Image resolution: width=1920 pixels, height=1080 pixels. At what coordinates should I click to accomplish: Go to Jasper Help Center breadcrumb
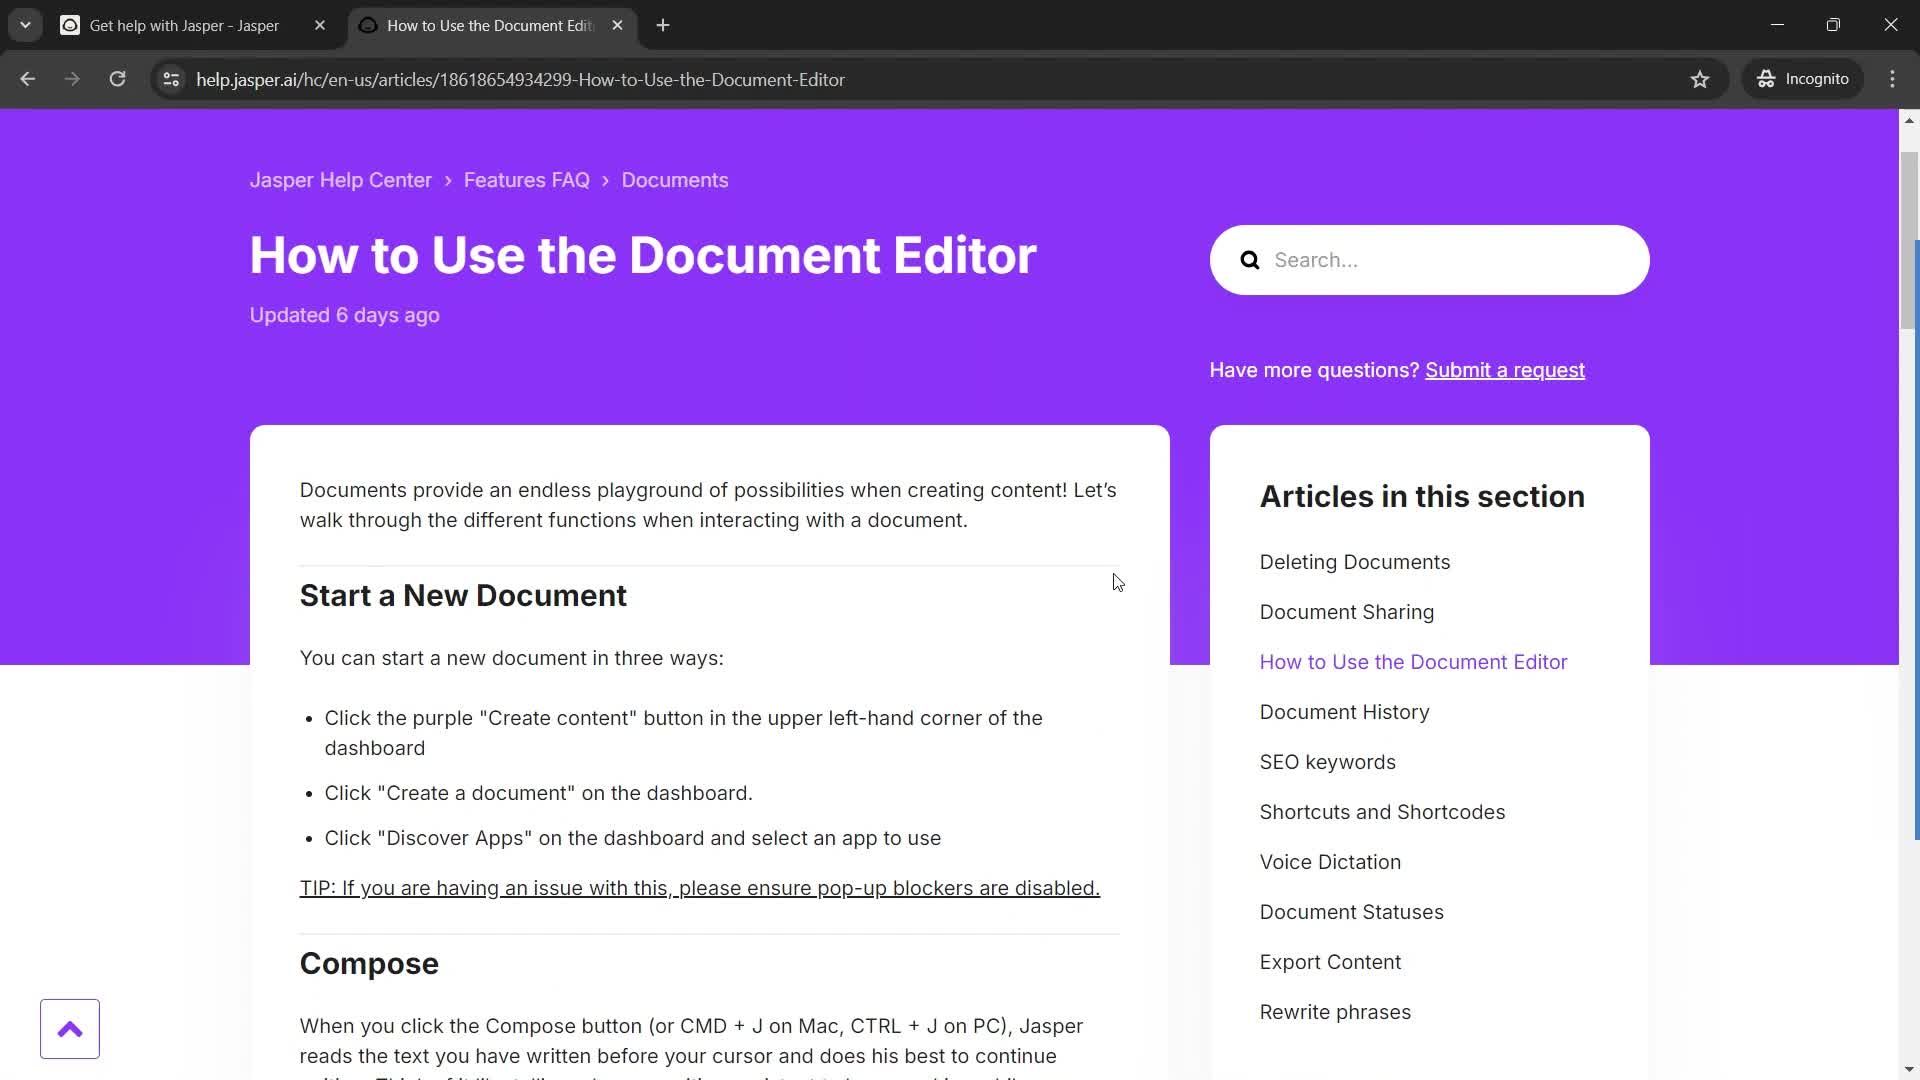[x=341, y=180]
